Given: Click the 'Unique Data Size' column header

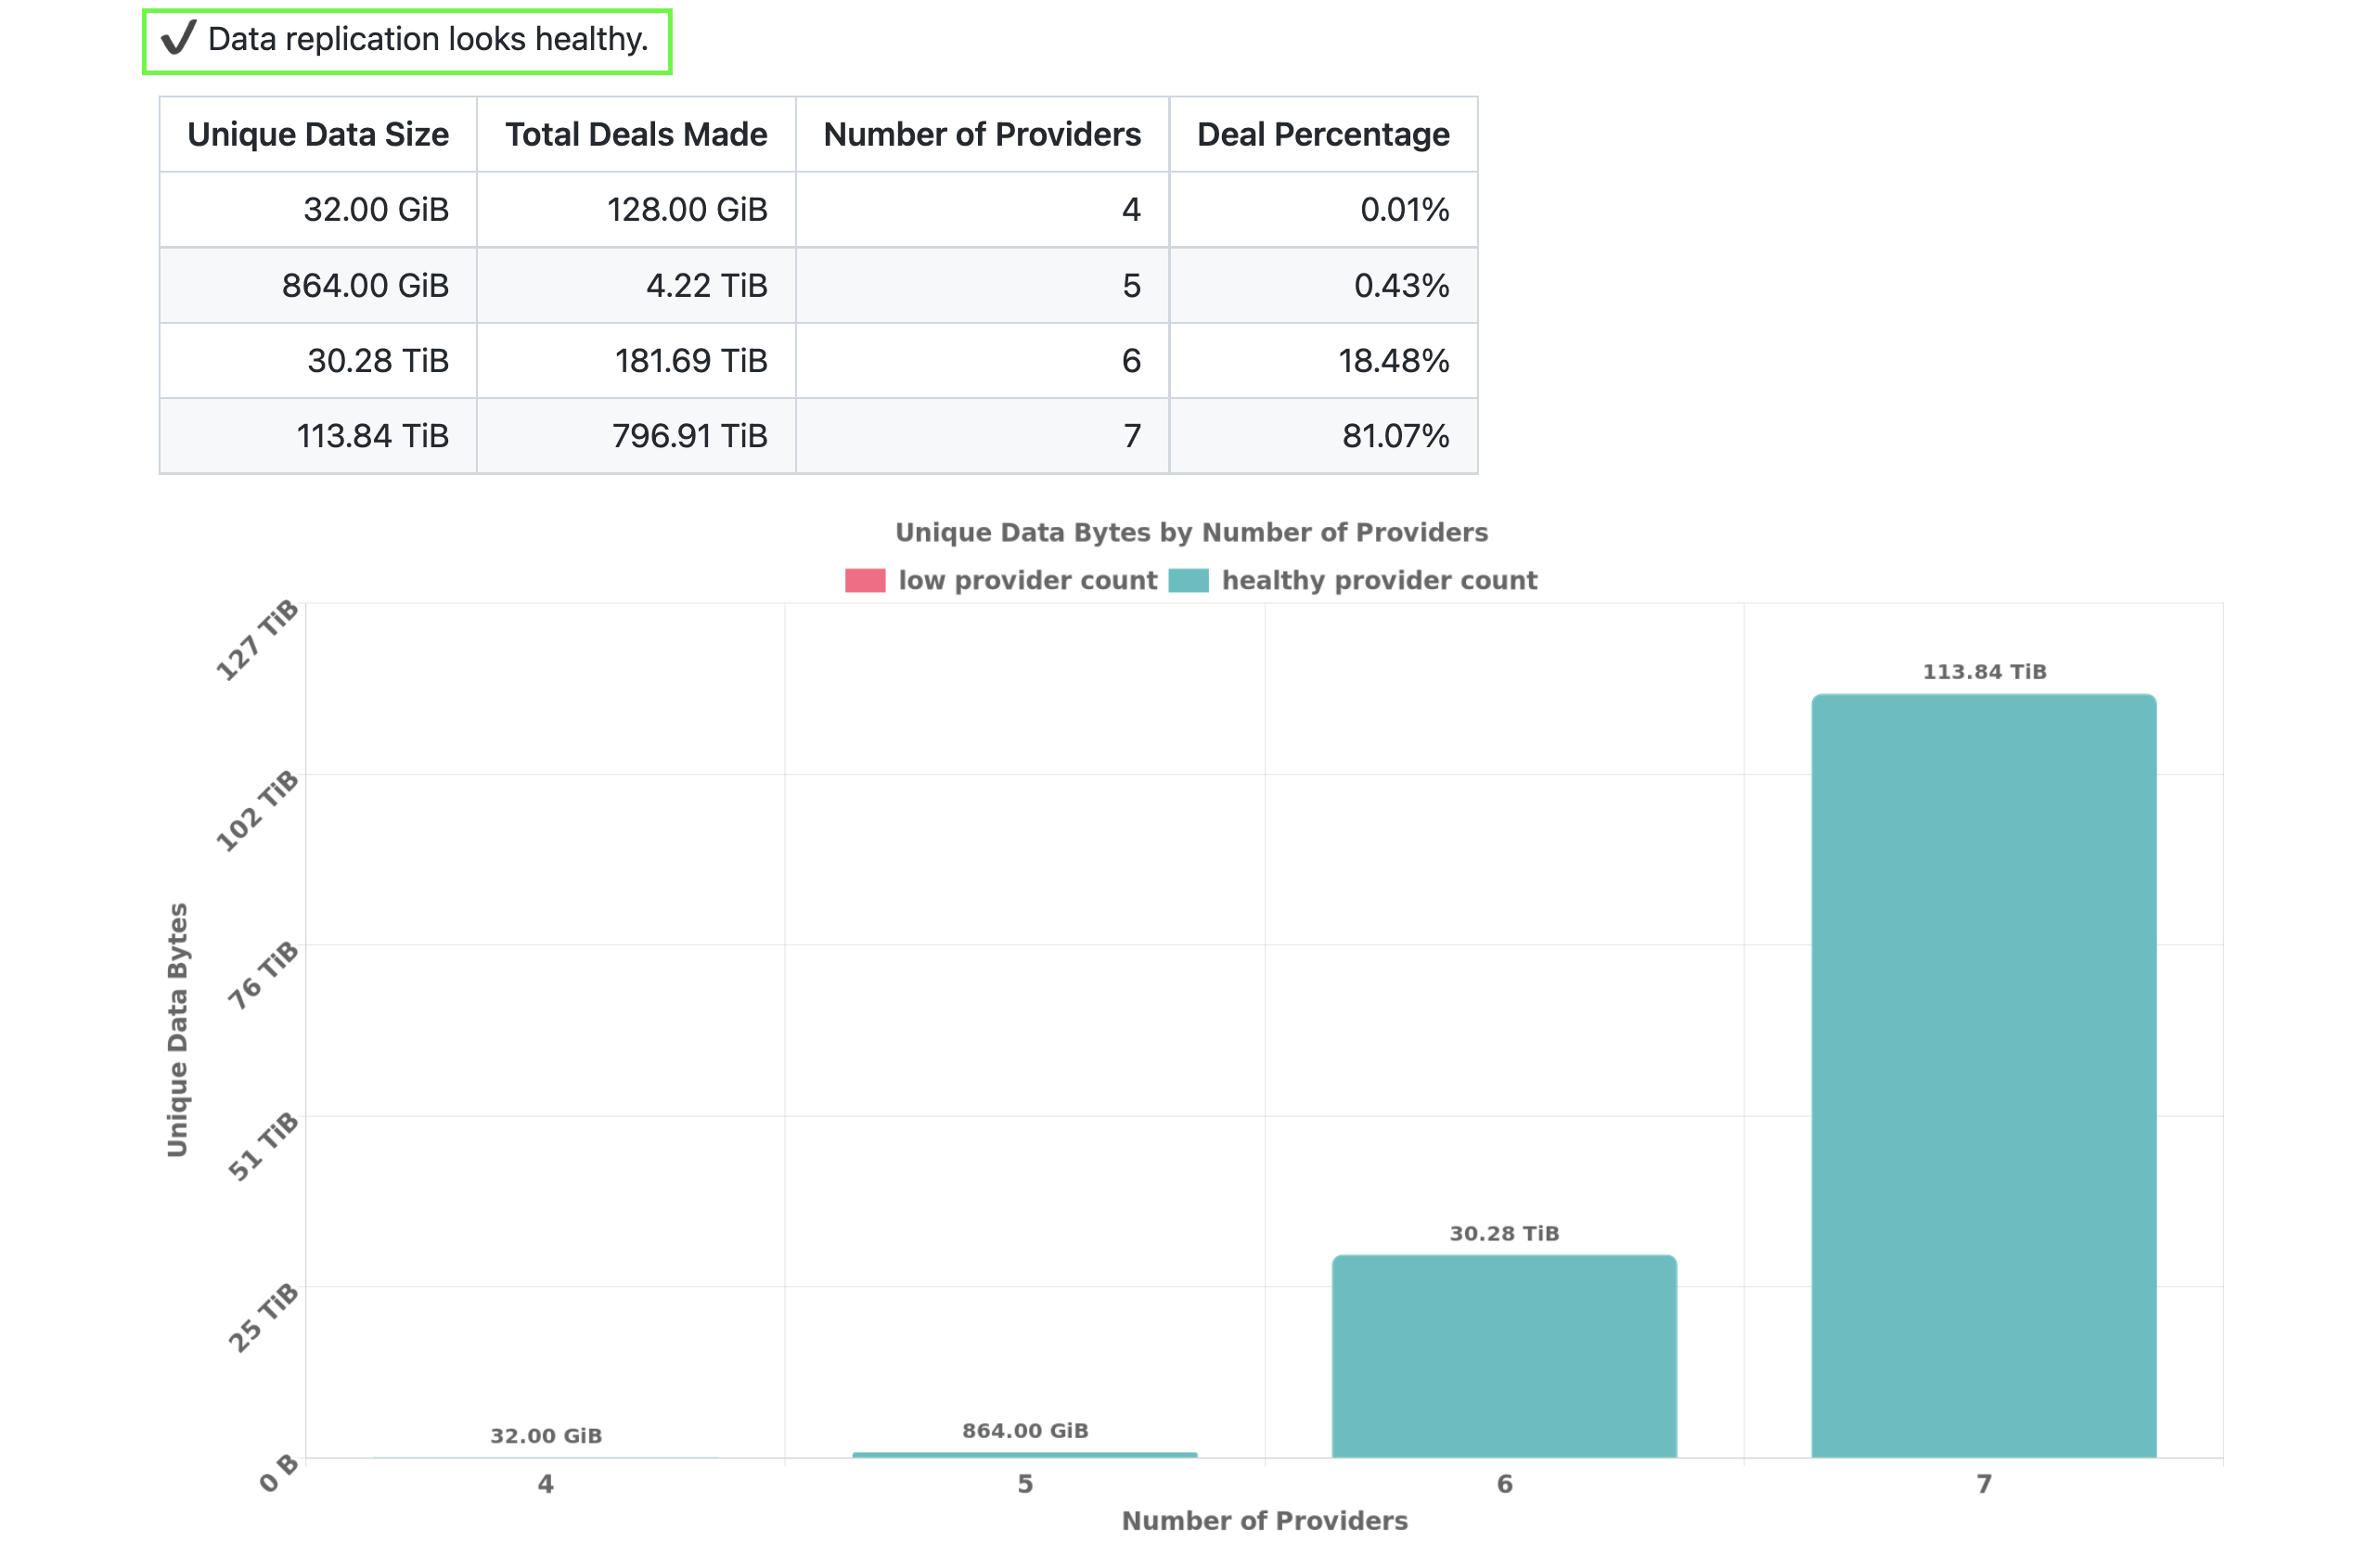Looking at the screenshot, I should tap(318, 134).
